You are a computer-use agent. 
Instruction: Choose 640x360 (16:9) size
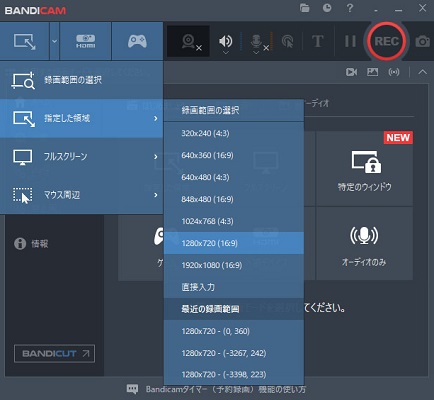(234, 155)
